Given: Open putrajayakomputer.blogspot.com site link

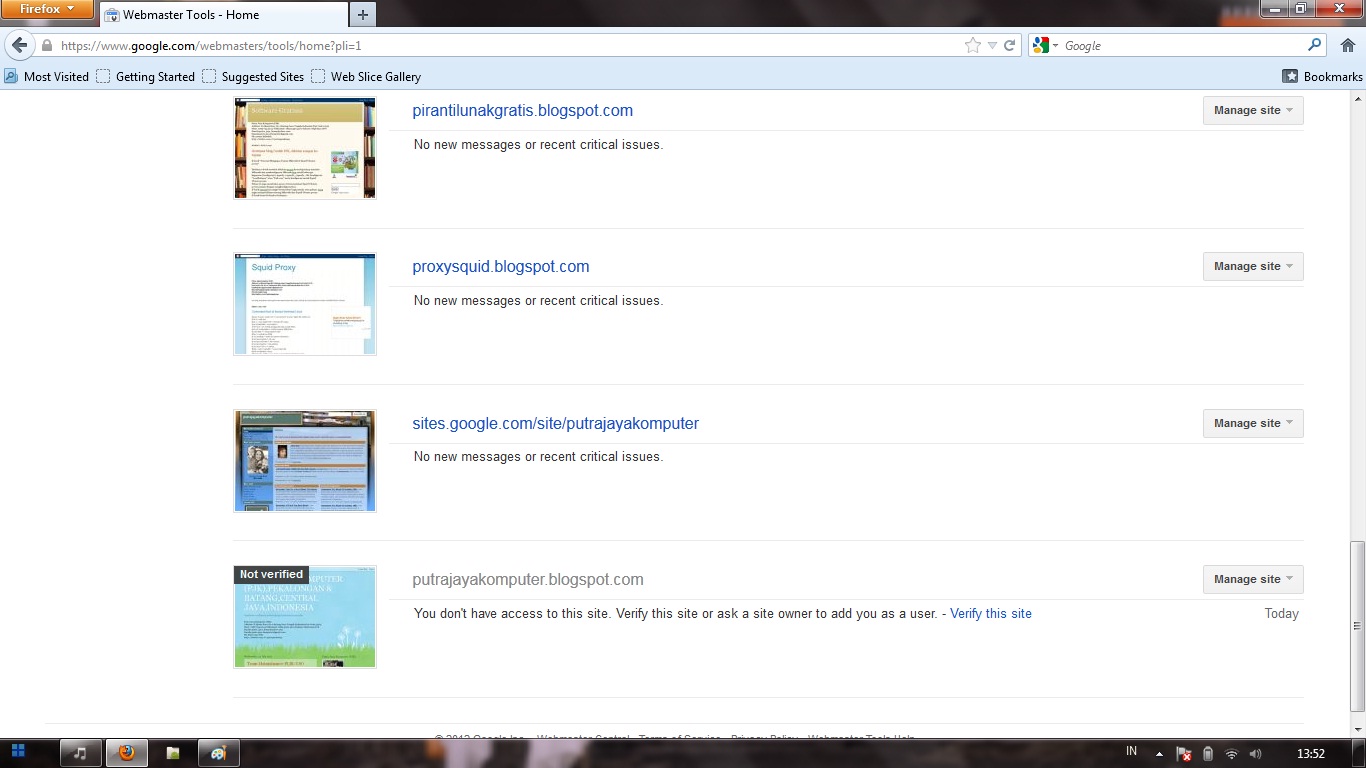Looking at the screenshot, I should pos(528,580).
